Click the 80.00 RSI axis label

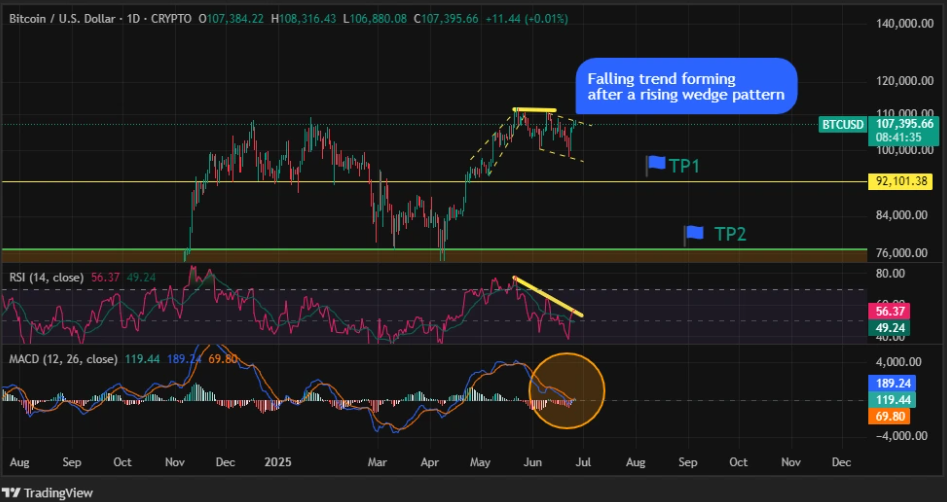pos(890,274)
